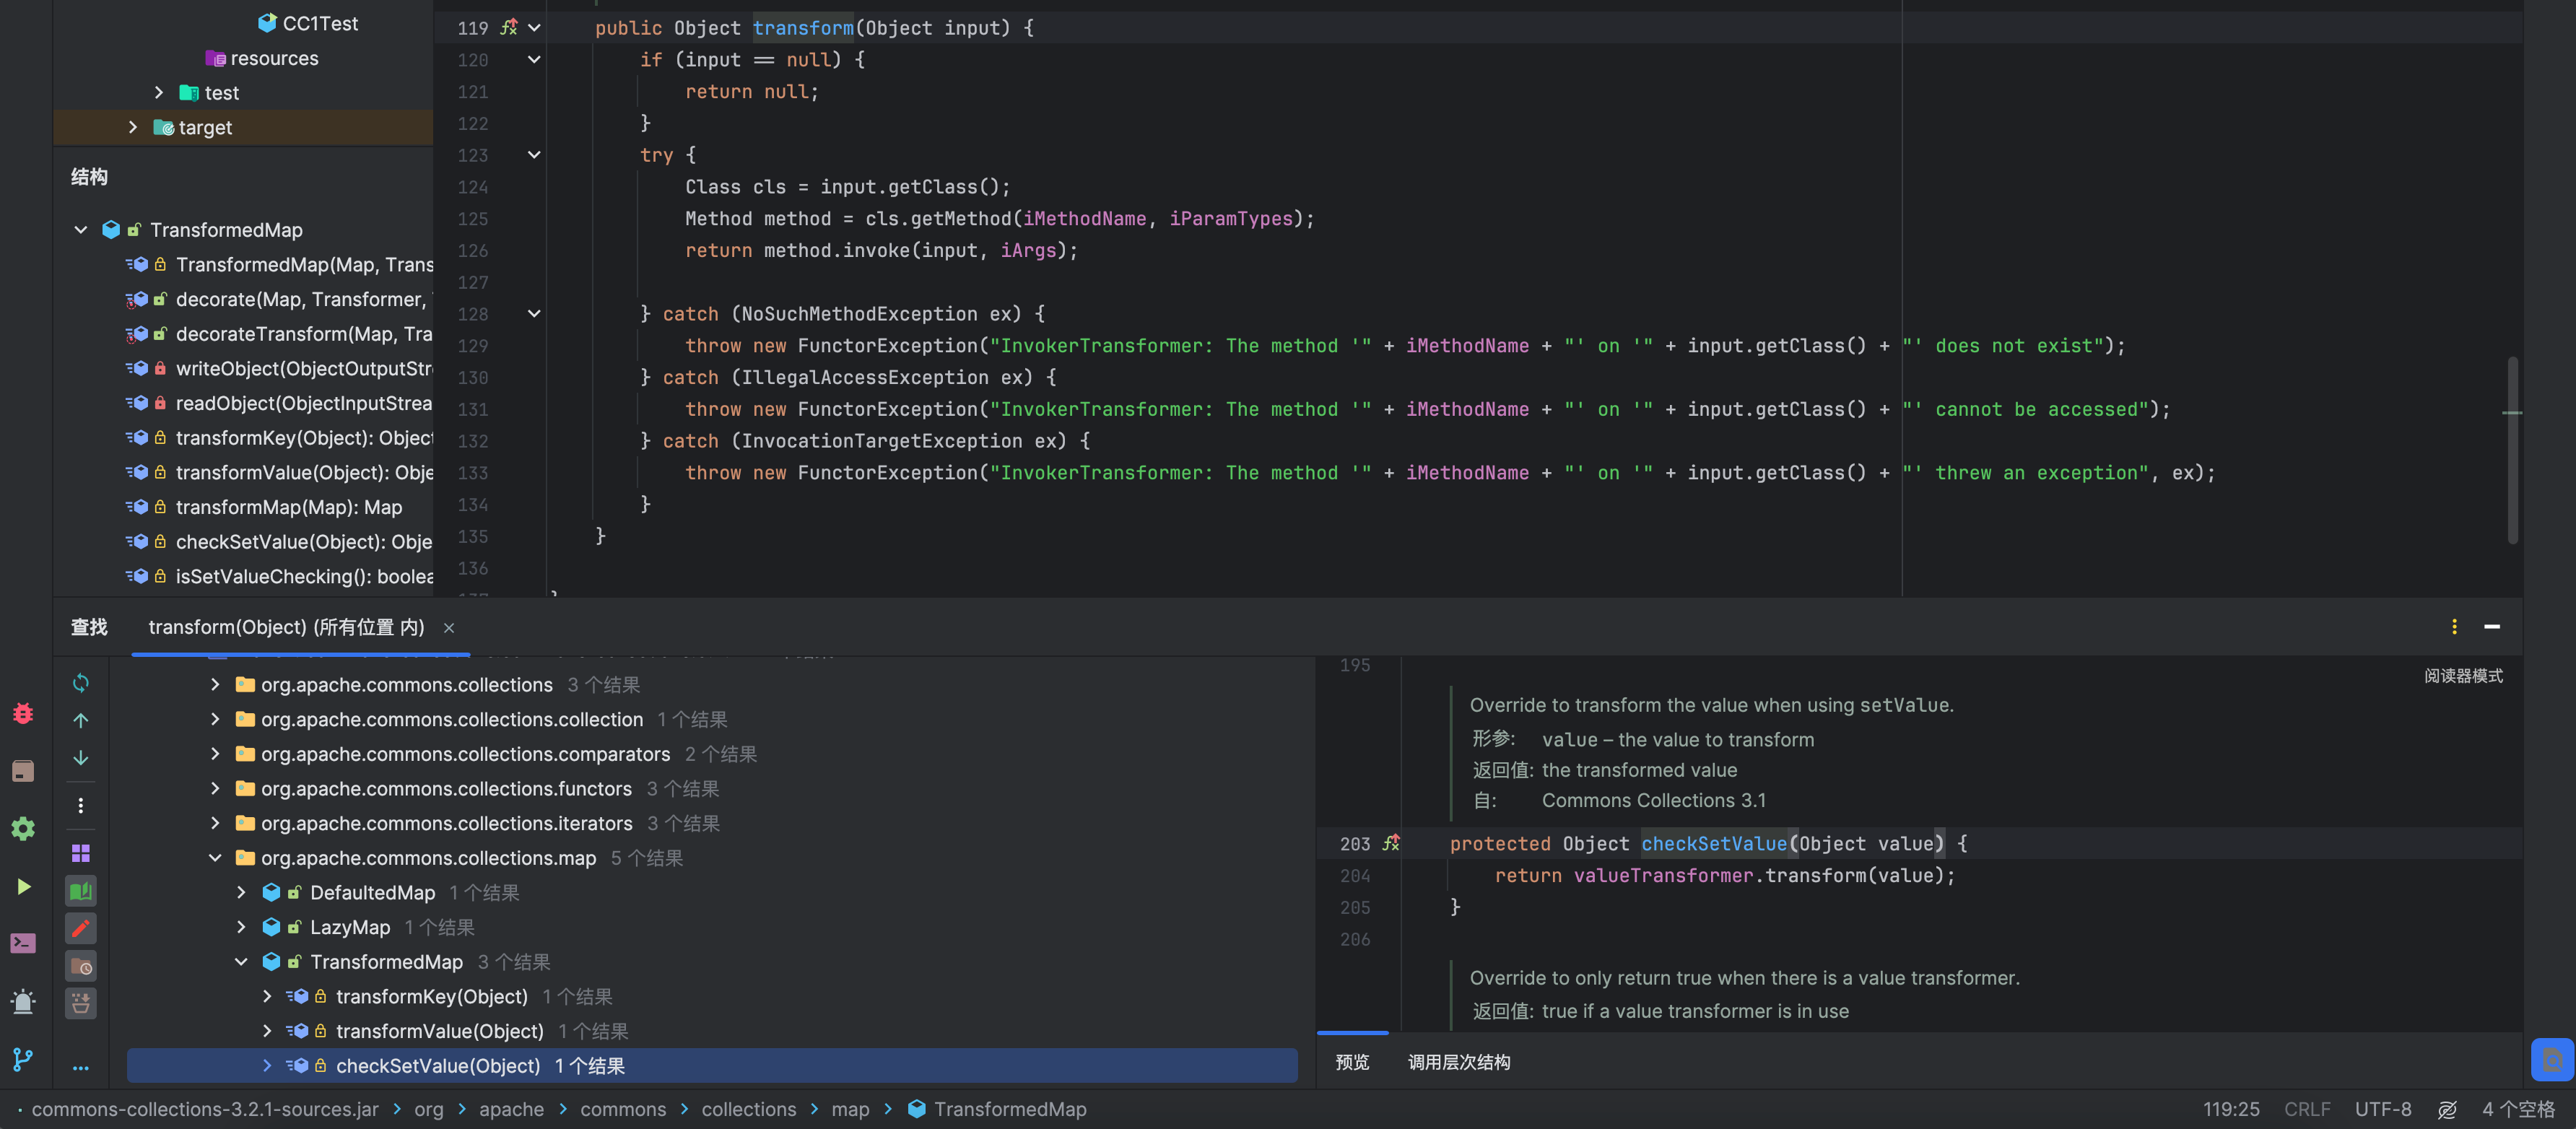Expand org.apache.commons.collections.functors results
Image resolution: width=2576 pixels, height=1129 pixels.
[x=215, y=789]
